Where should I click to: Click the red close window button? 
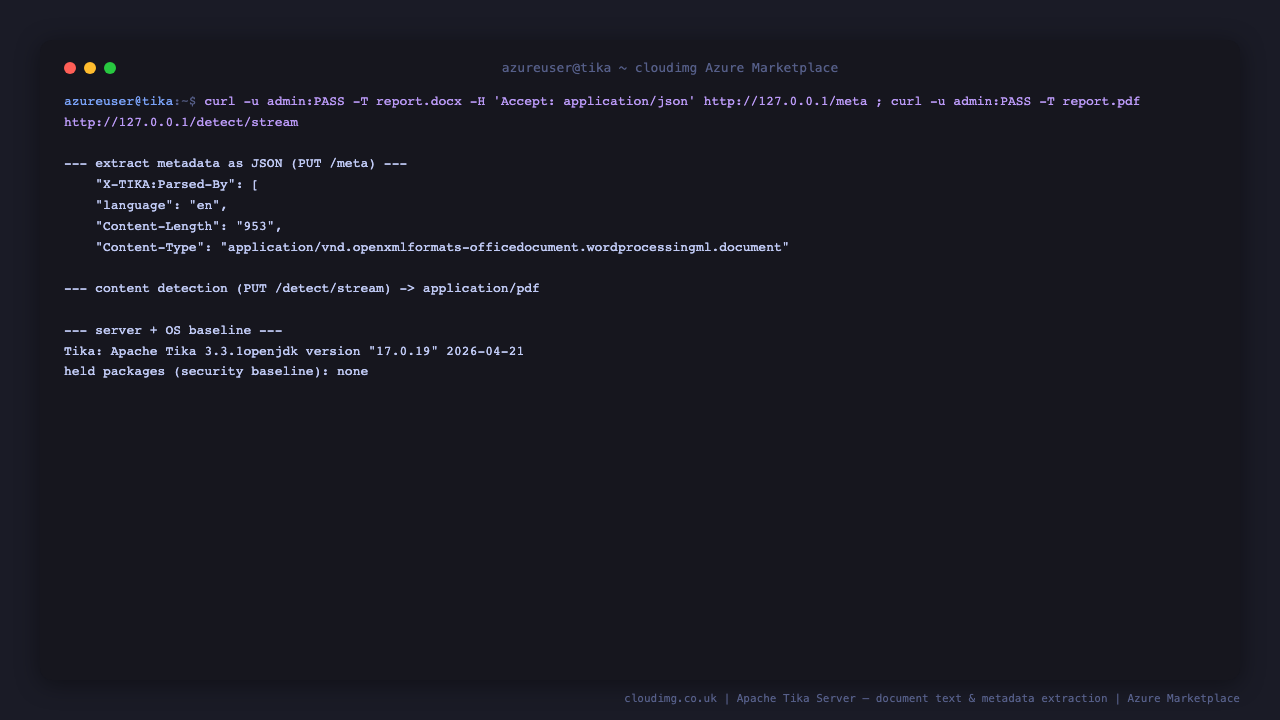pyautogui.click(x=70, y=68)
